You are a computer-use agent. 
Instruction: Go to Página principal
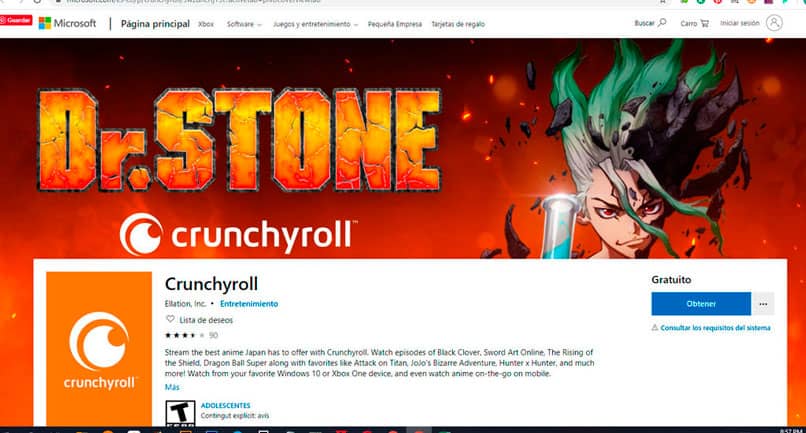tap(155, 24)
